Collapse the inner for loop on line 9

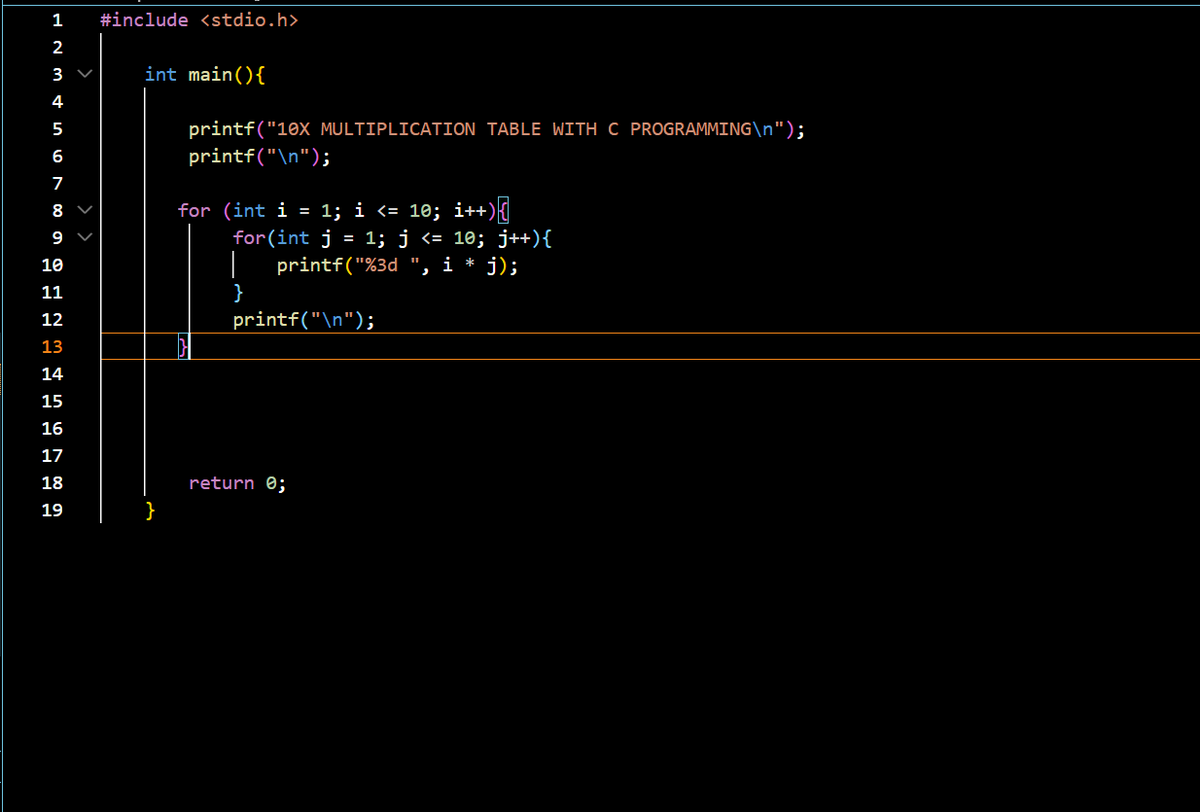click(85, 238)
